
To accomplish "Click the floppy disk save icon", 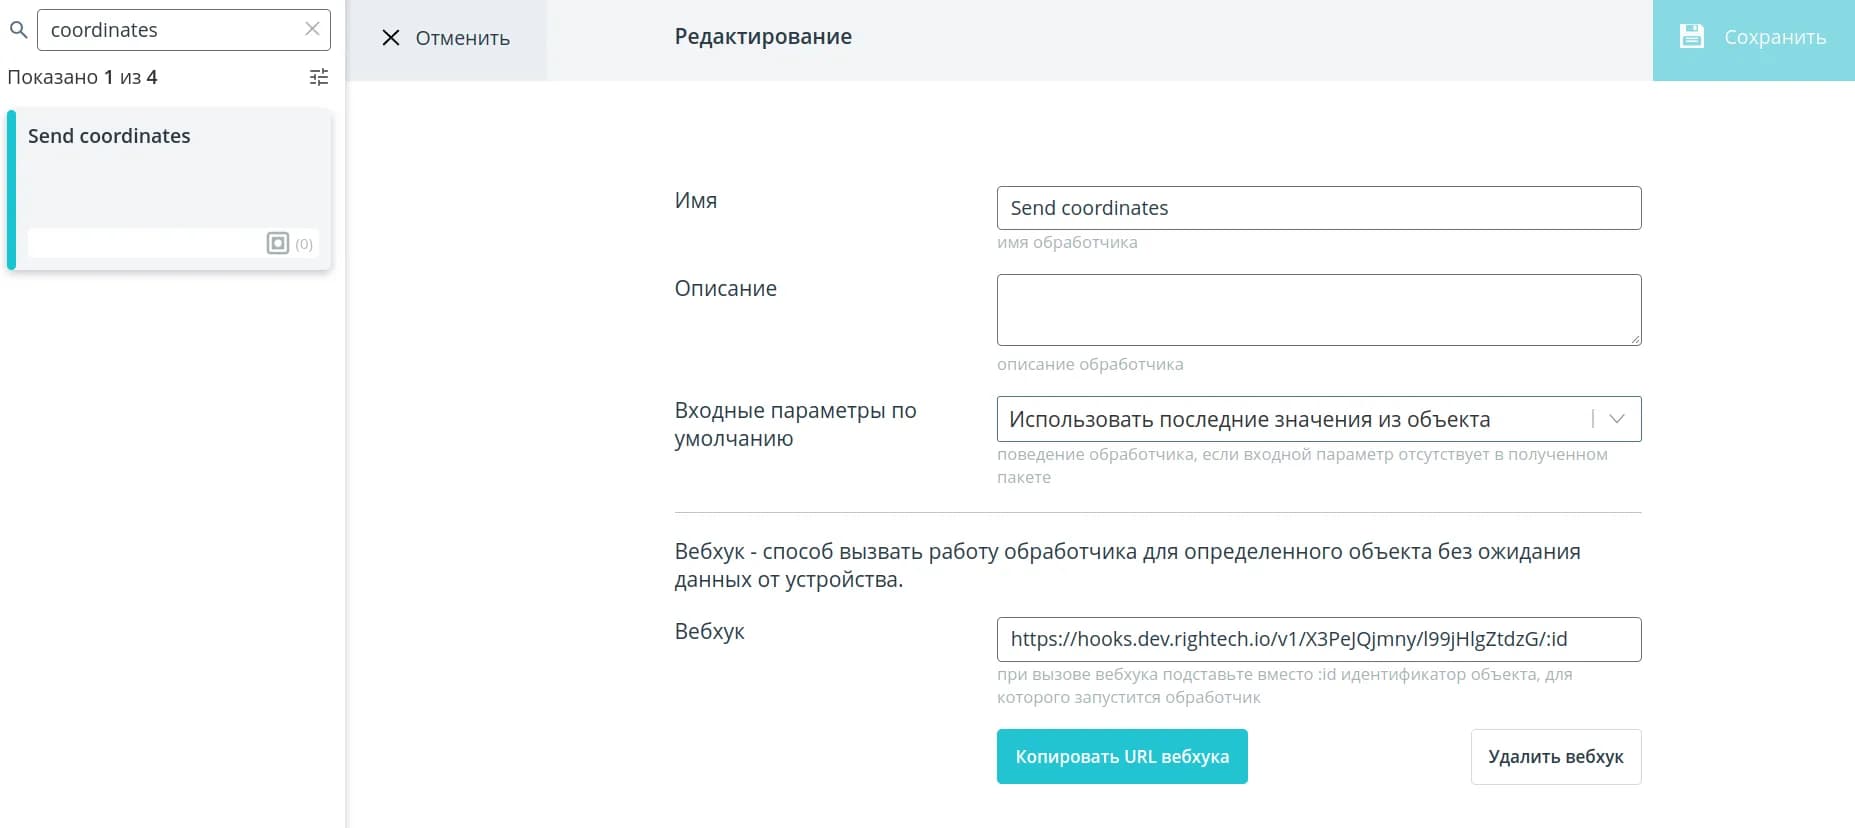I will pyautogui.click(x=1691, y=37).
